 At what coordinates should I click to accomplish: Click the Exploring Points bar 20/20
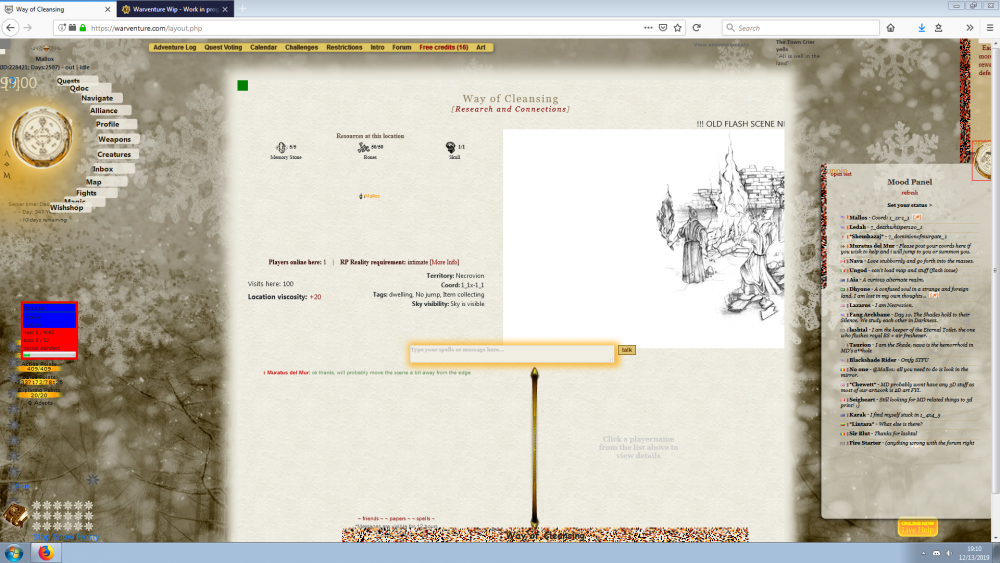point(39,395)
